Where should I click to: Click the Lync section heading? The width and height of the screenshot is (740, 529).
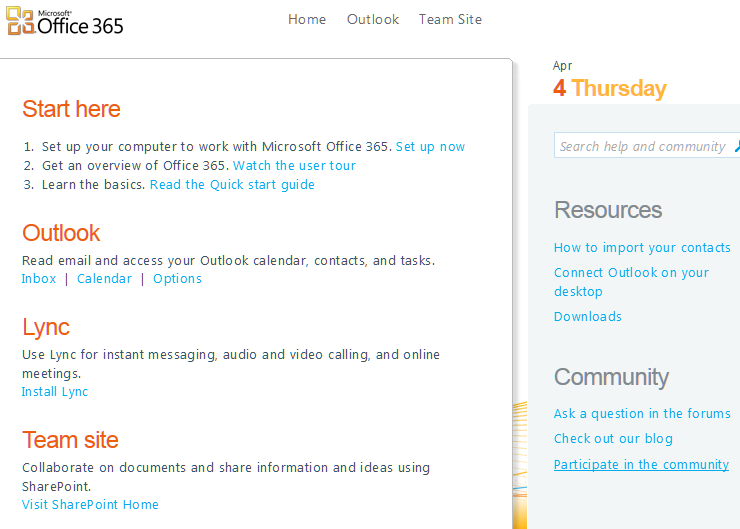(46, 327)
